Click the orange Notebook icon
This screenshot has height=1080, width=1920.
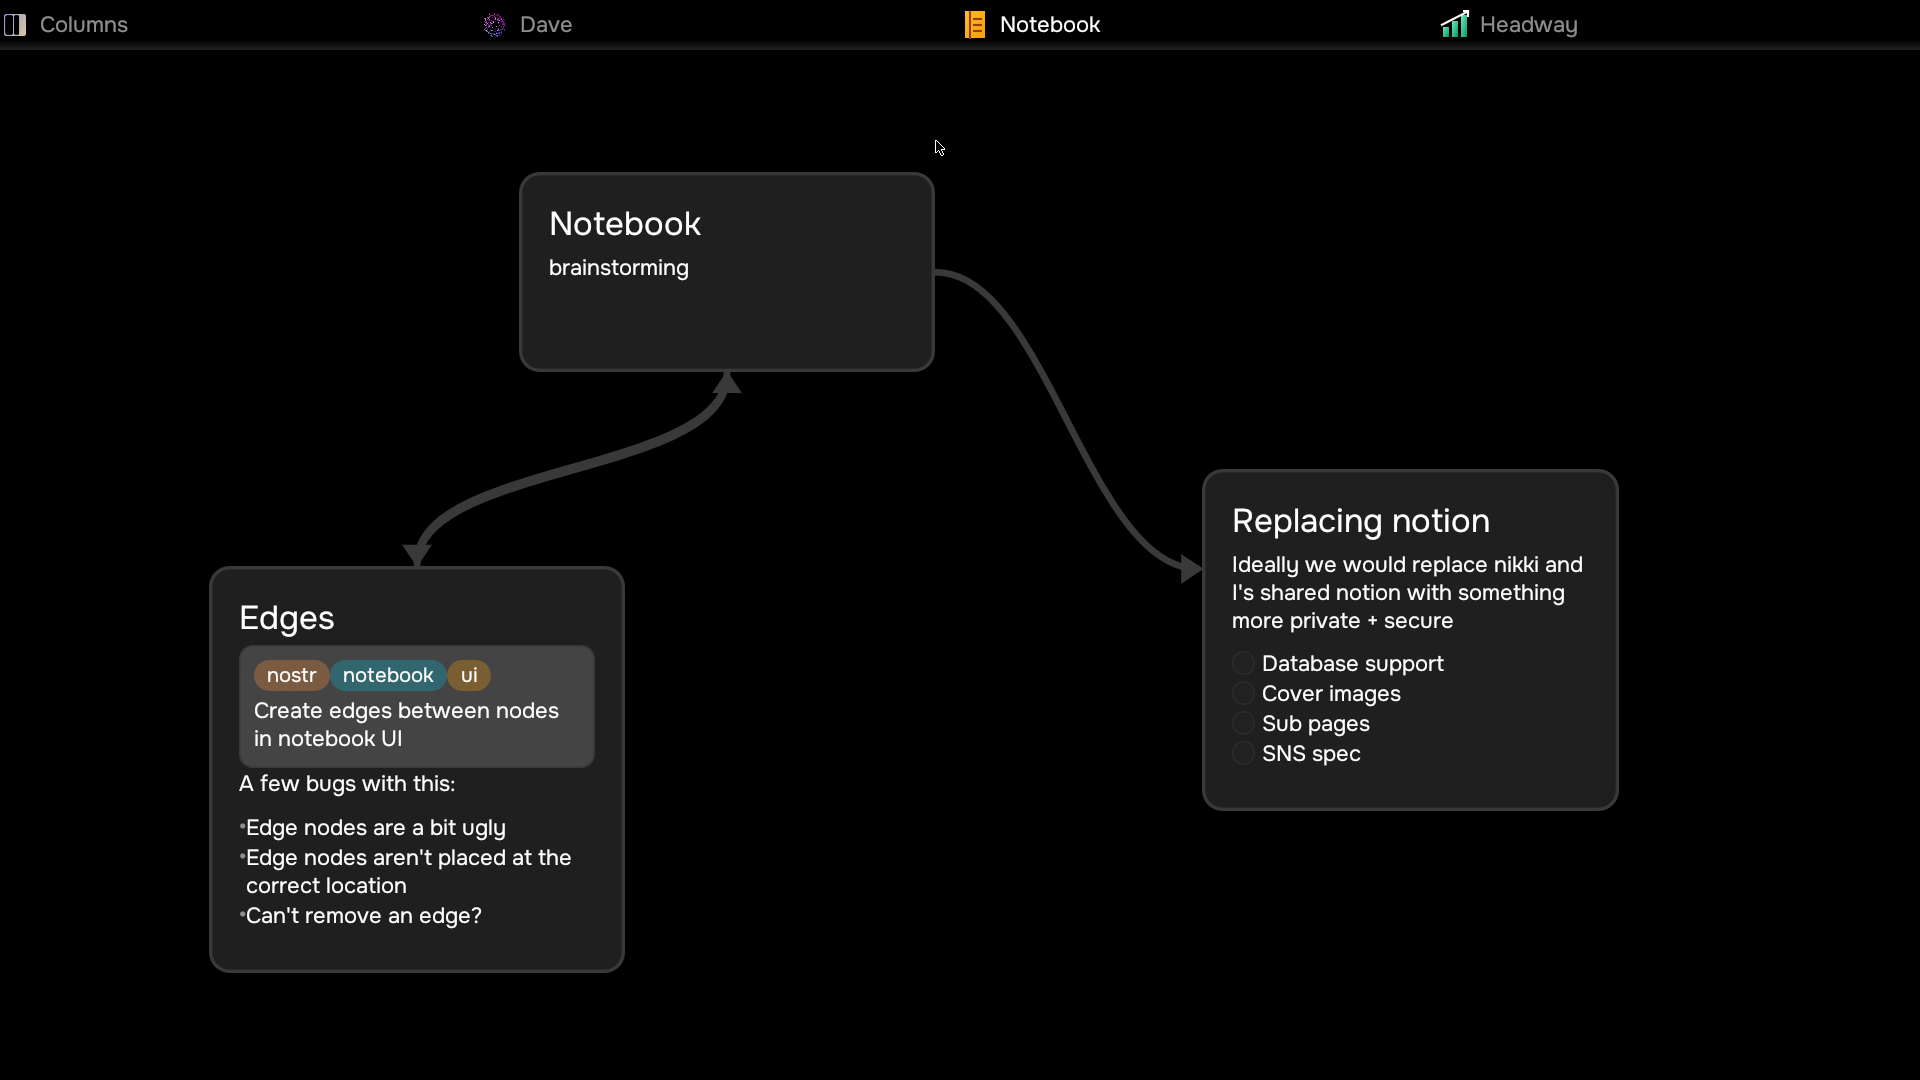(975, 24)
